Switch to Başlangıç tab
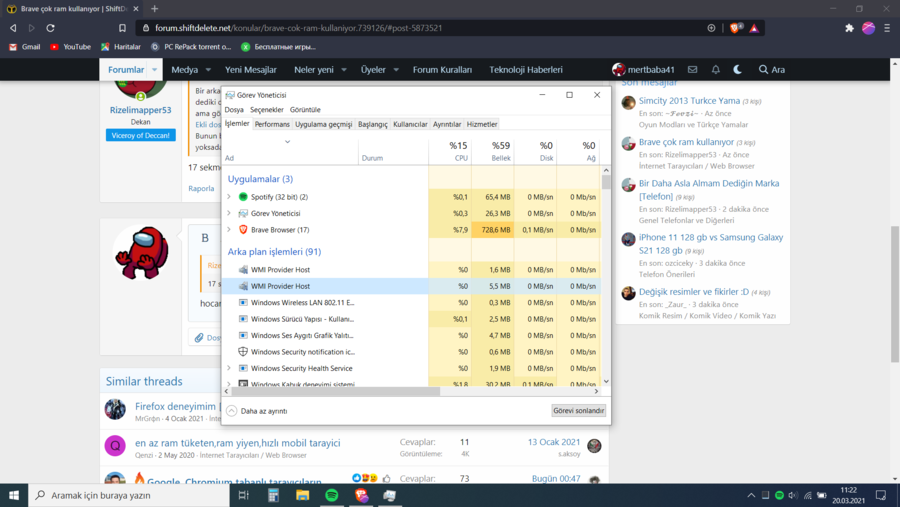 [373, 124]
